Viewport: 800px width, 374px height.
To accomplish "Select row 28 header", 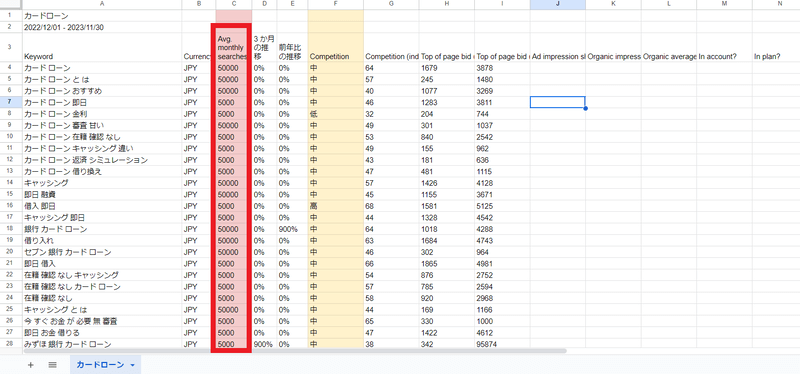I will pos(11,344).
